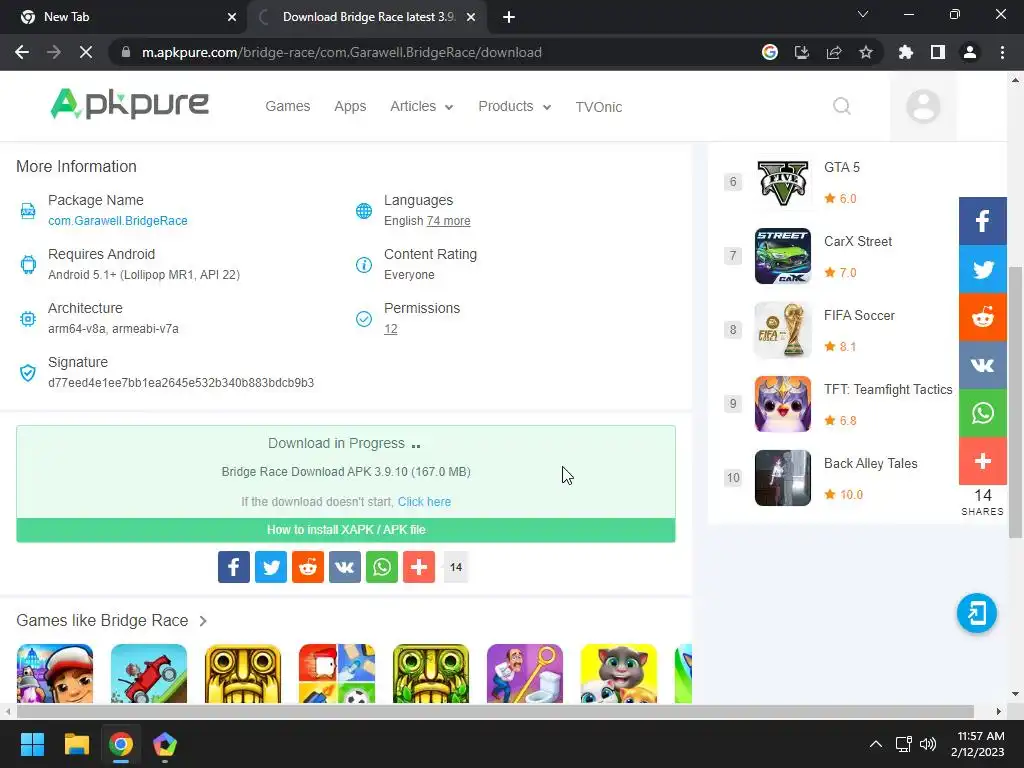Click the install app icon in address bar
1024x768 pixels.
coord(802,52)
